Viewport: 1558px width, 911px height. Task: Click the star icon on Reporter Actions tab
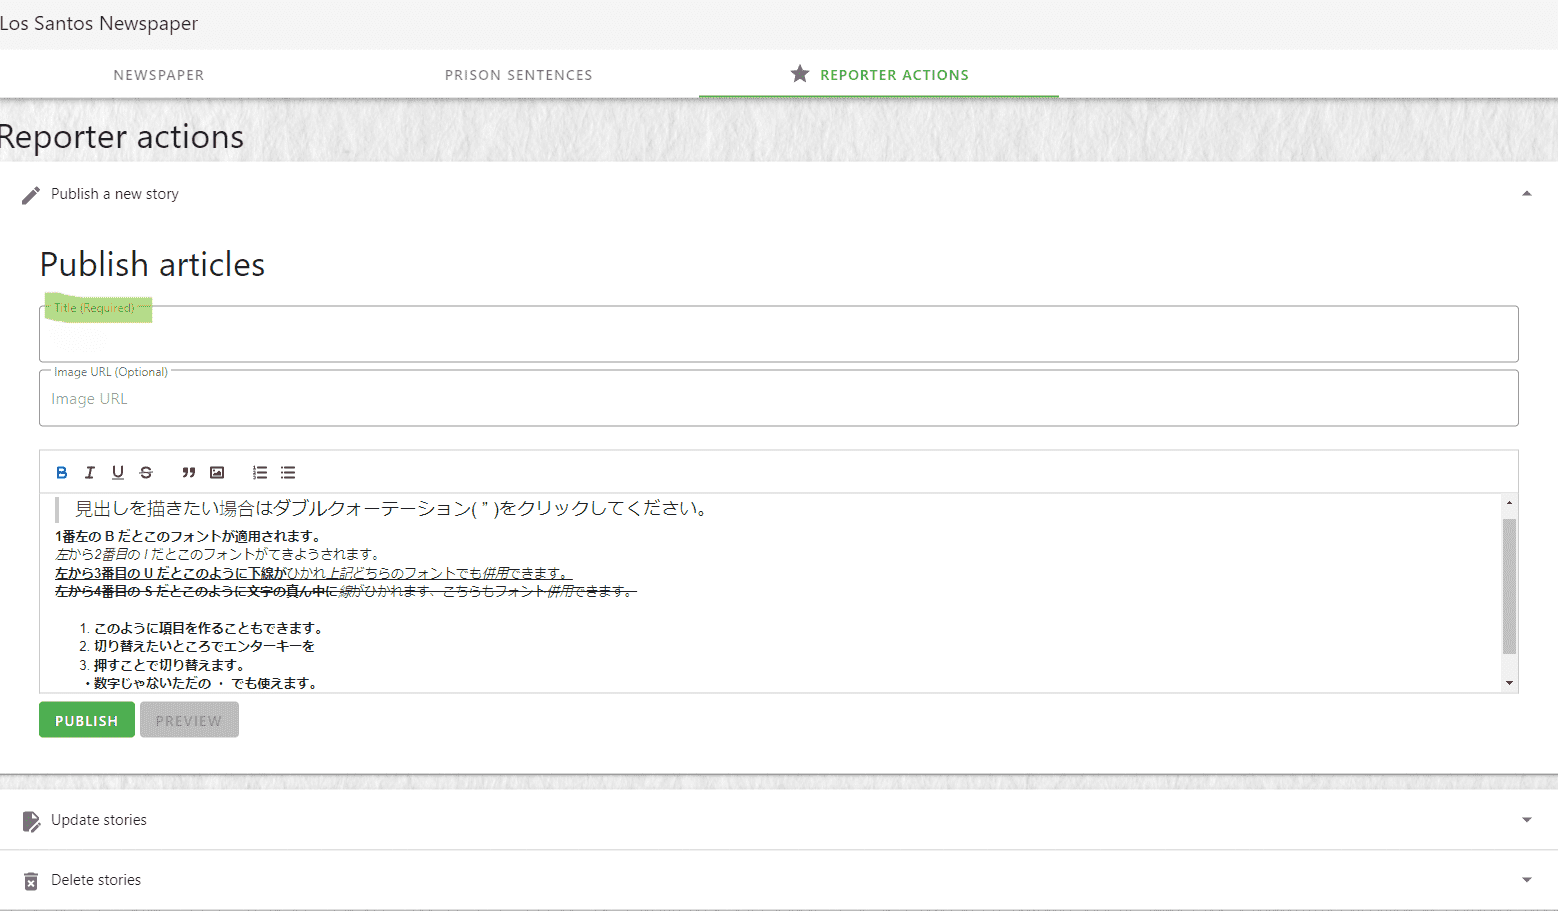800,74
